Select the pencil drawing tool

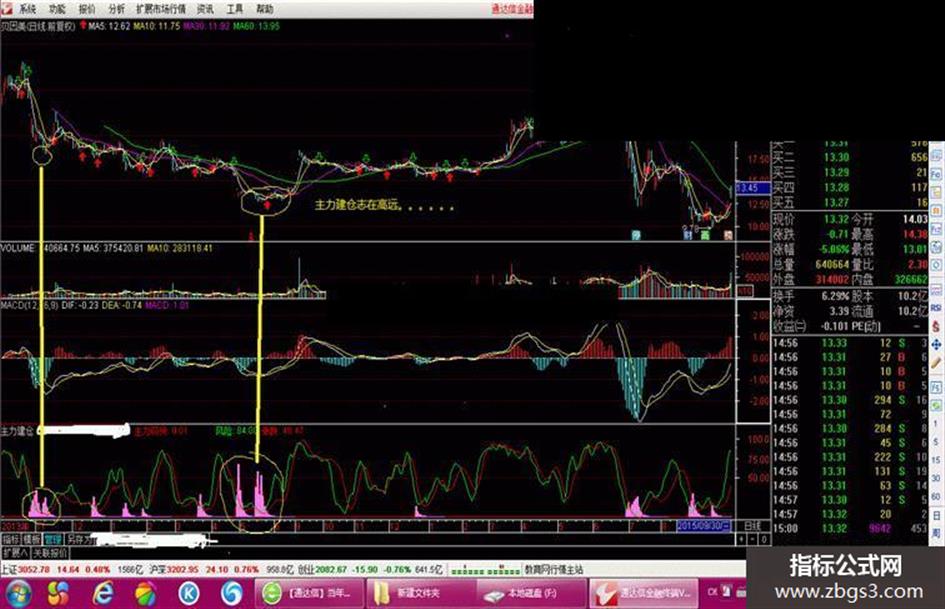[x=937, y=362]
